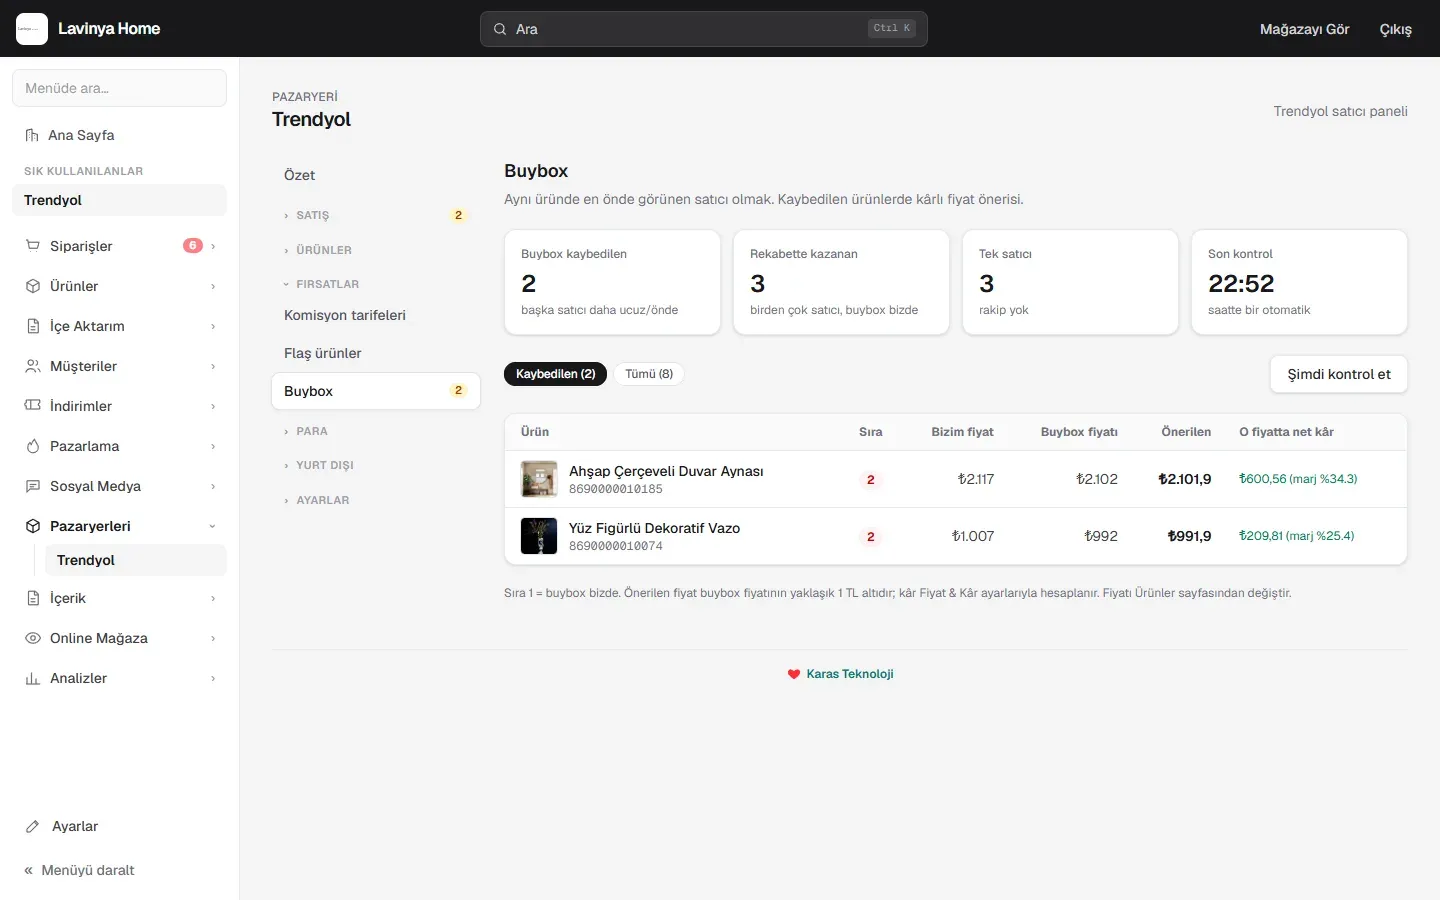Expand the Siparişler submenu chevron
Image resolution: width=1440 pixels, height=900 pixels.
[213, 246]
